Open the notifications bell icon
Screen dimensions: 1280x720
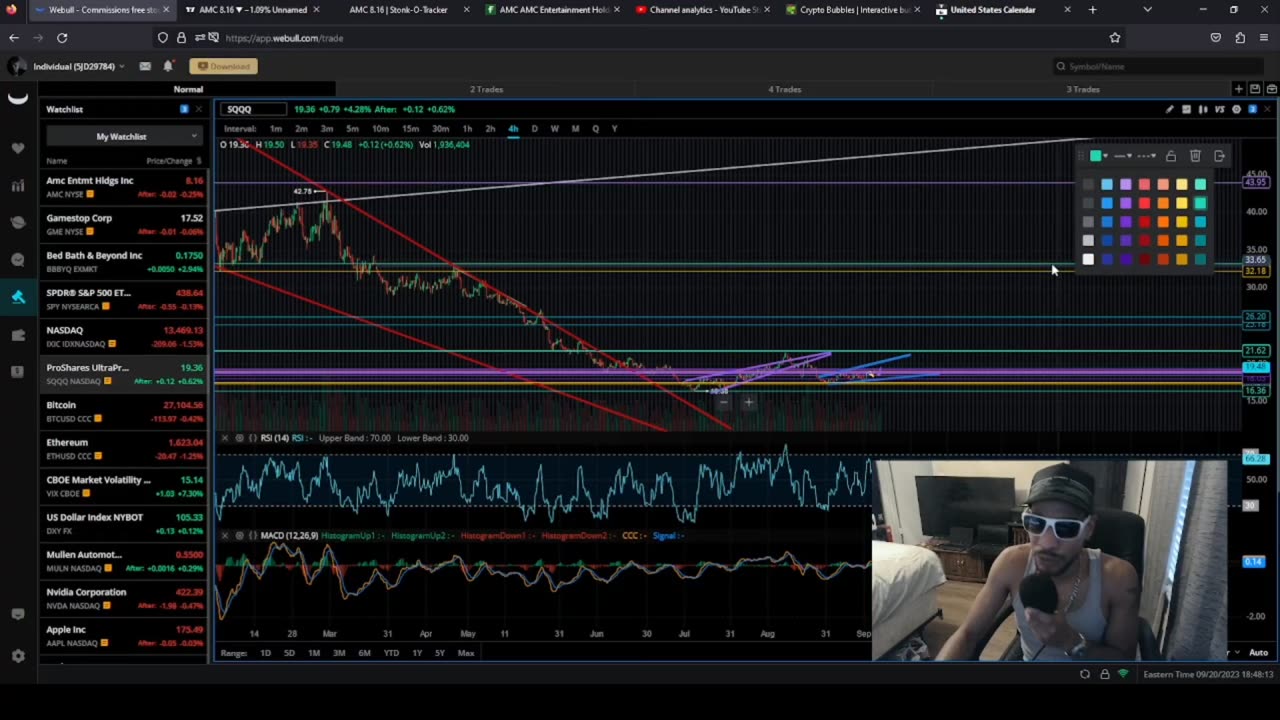[x=168, y=66]
